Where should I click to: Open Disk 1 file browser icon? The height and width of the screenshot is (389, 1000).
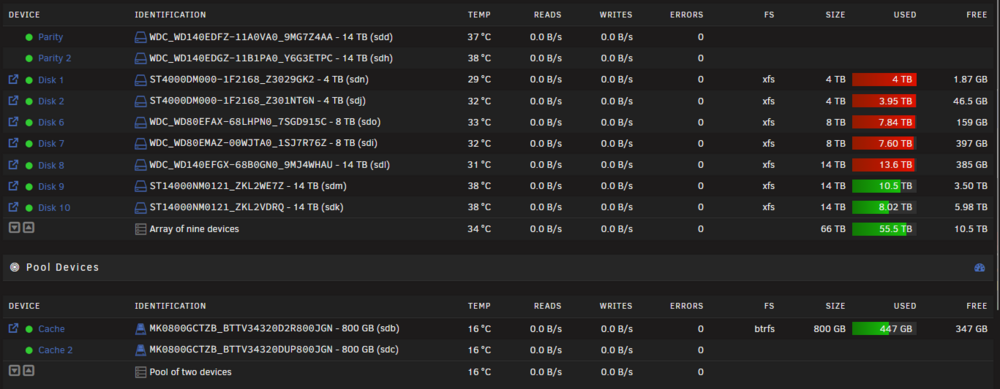coord(13,80)
